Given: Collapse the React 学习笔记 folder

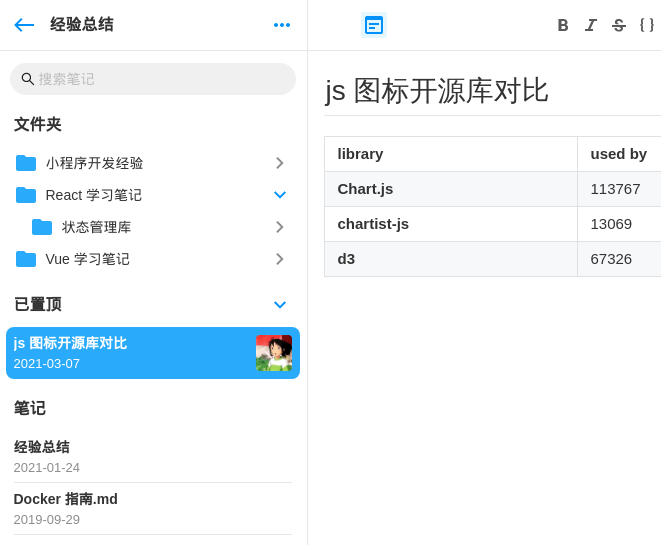Looking at the screenshot, I should pos(280,195).
